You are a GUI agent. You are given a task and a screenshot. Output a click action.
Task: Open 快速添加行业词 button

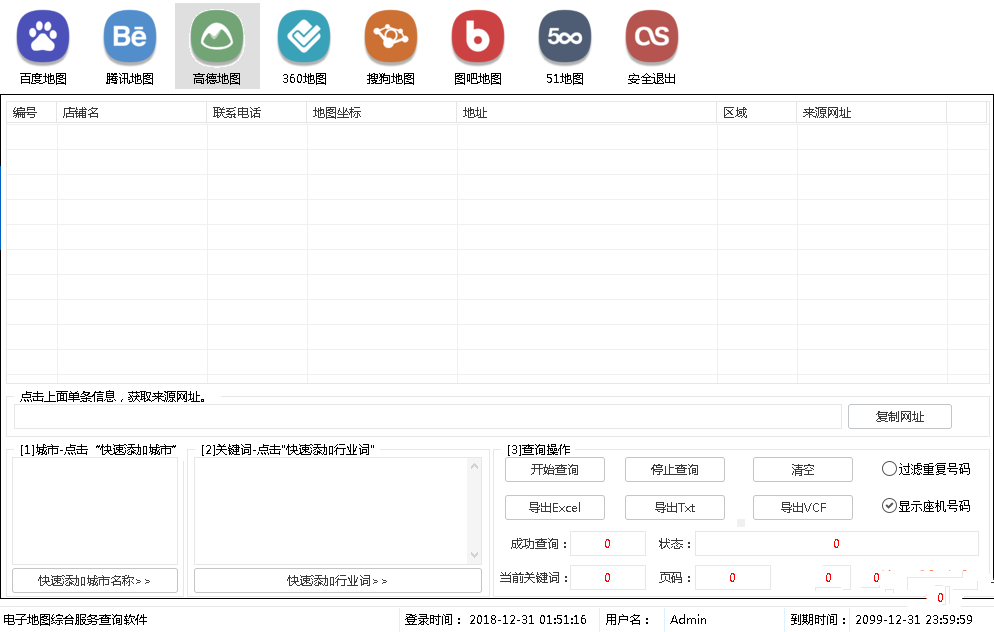(x=337, y=581)
